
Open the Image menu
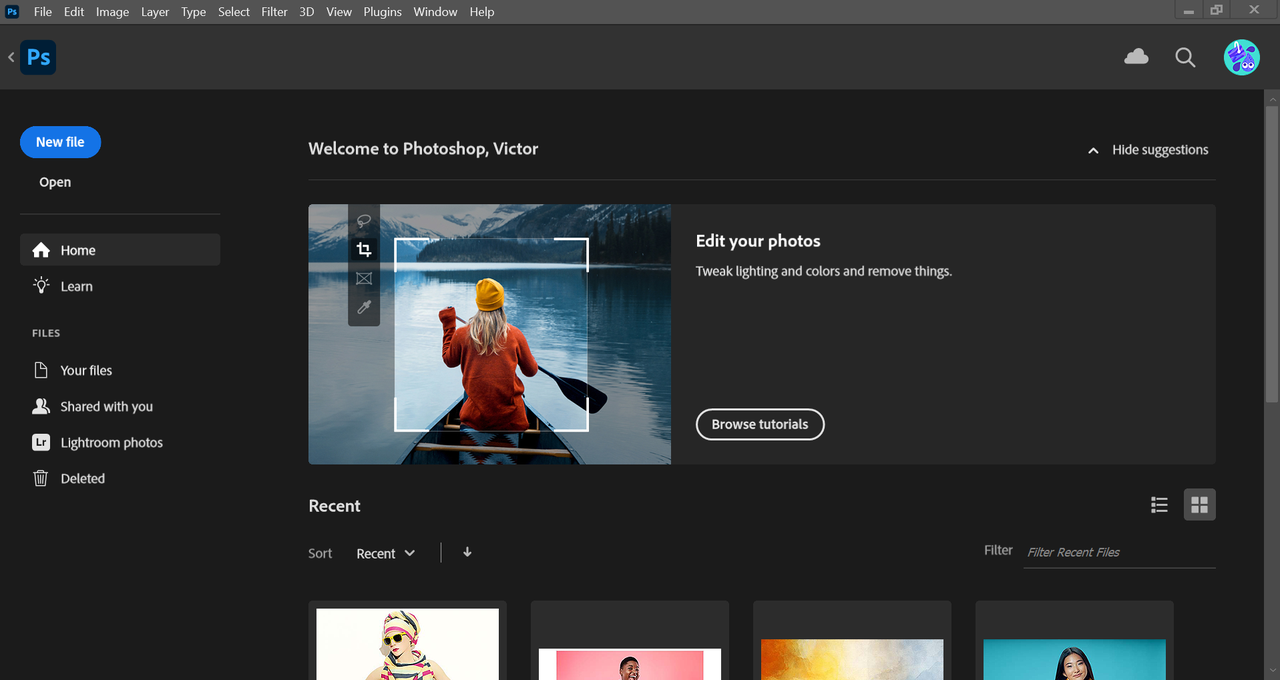click(x=112, y=12)
